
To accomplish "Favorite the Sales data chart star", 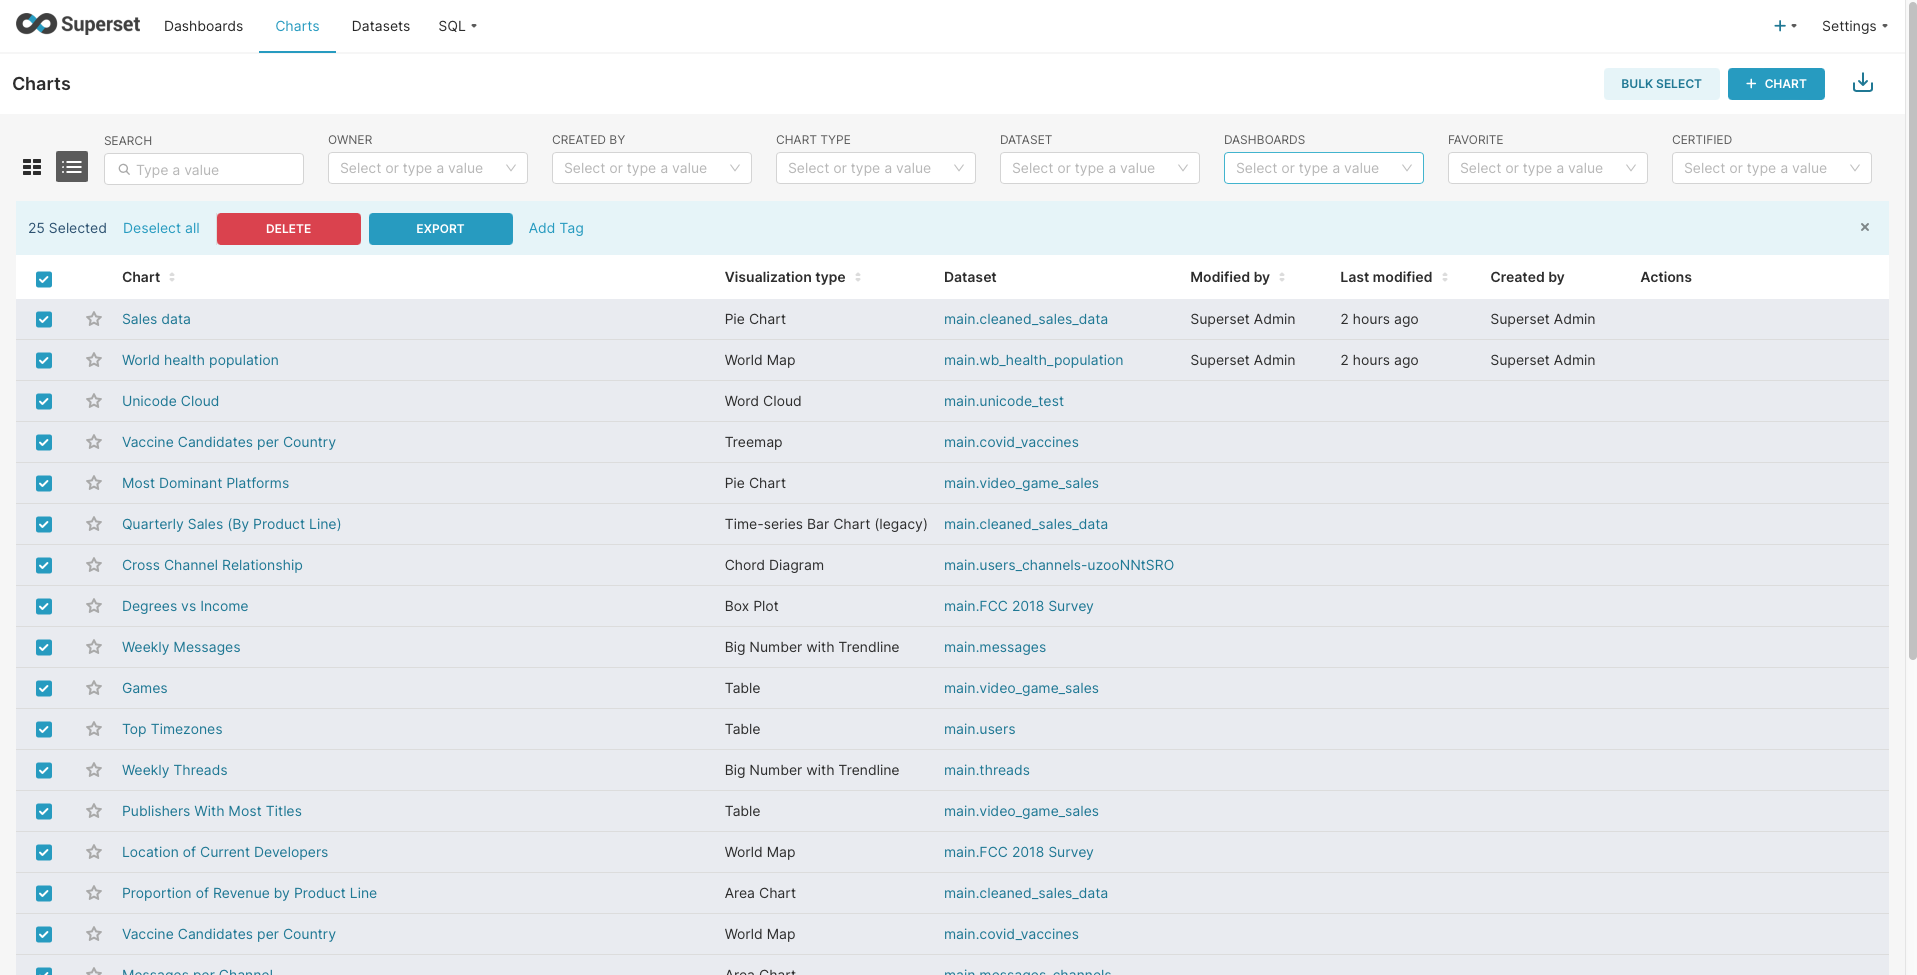I will point(94,319).
